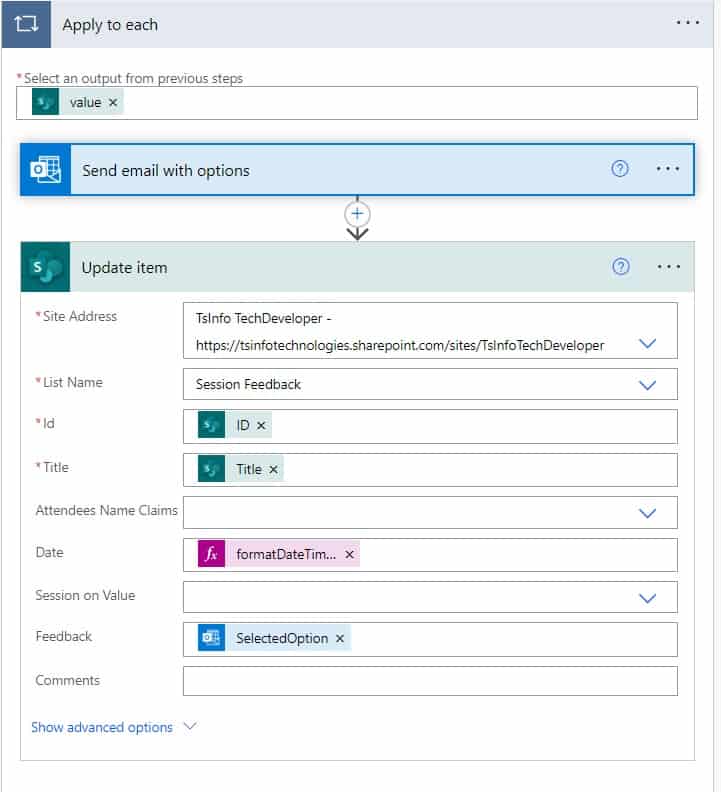Collapse the Update item action header
Screen dimensions: 721x792
click(357, 267)
